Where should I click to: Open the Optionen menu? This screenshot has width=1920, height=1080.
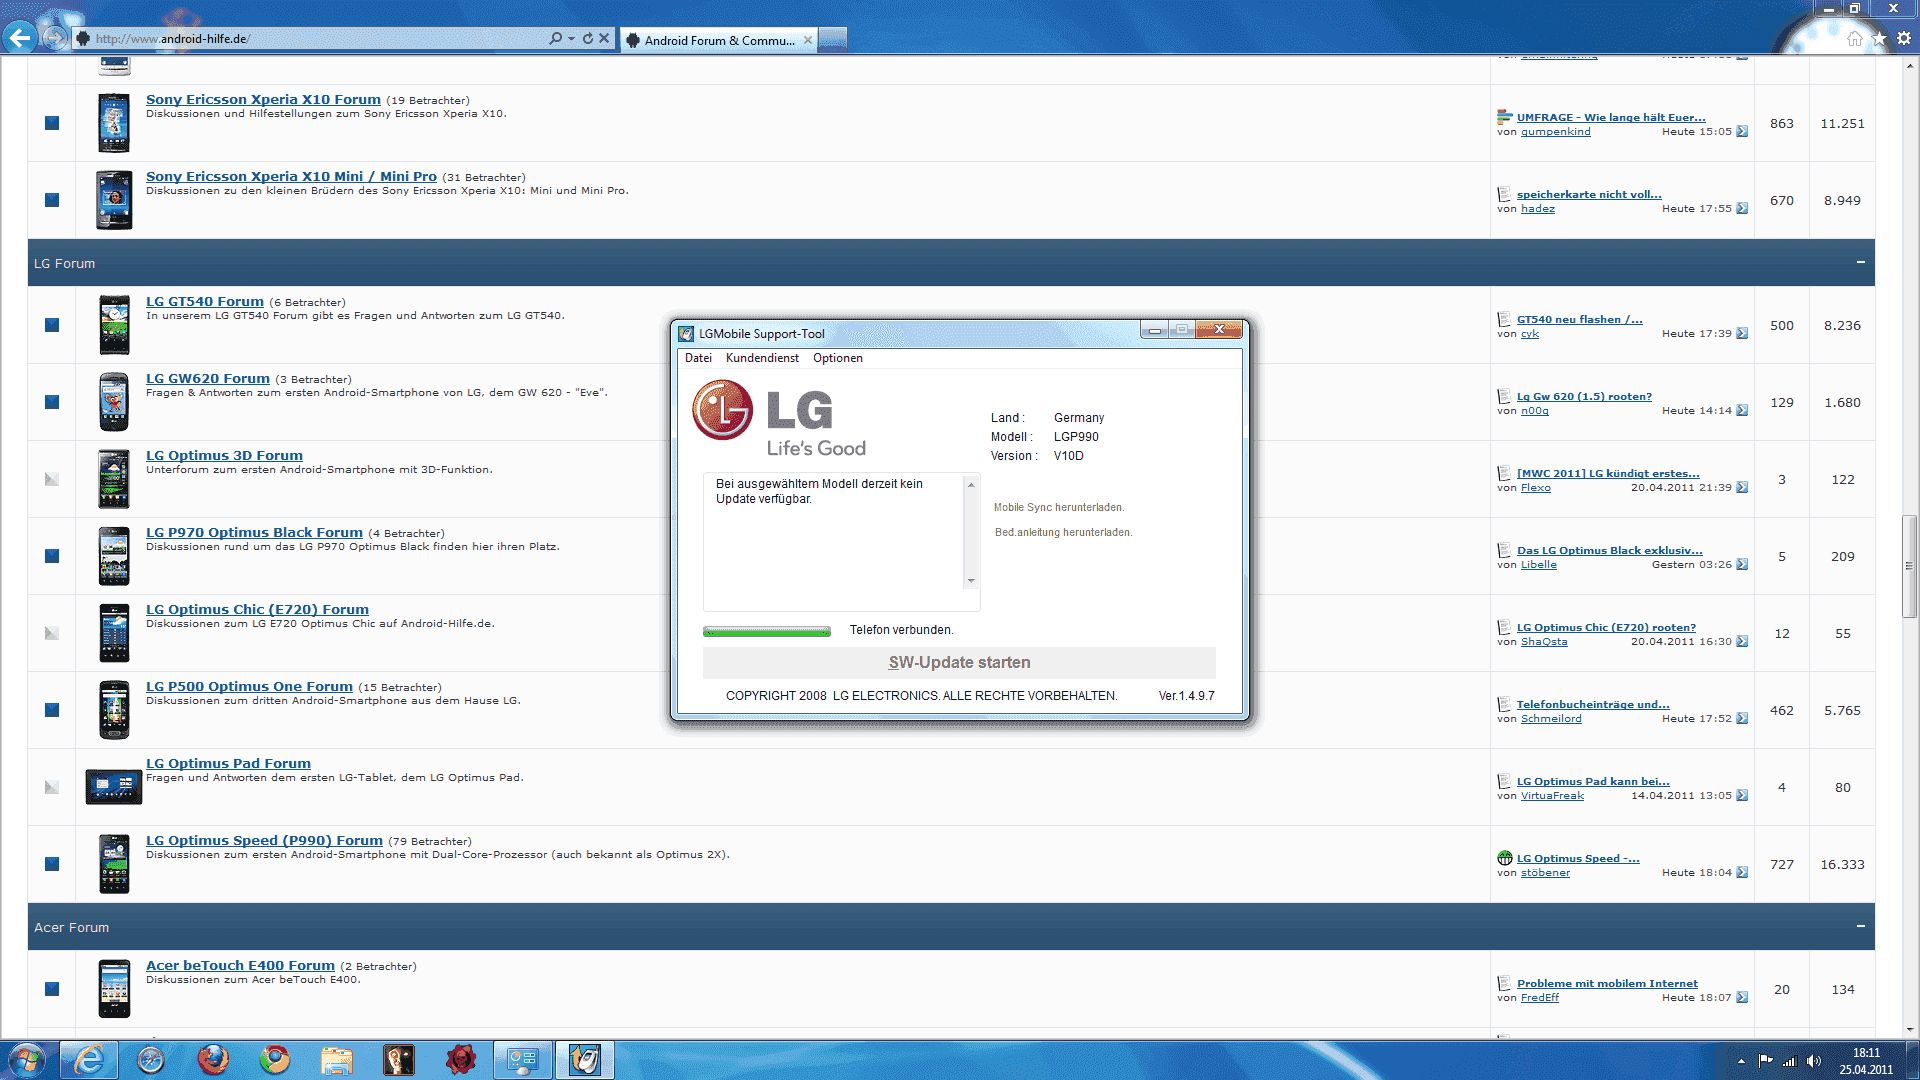click(838, 358)
